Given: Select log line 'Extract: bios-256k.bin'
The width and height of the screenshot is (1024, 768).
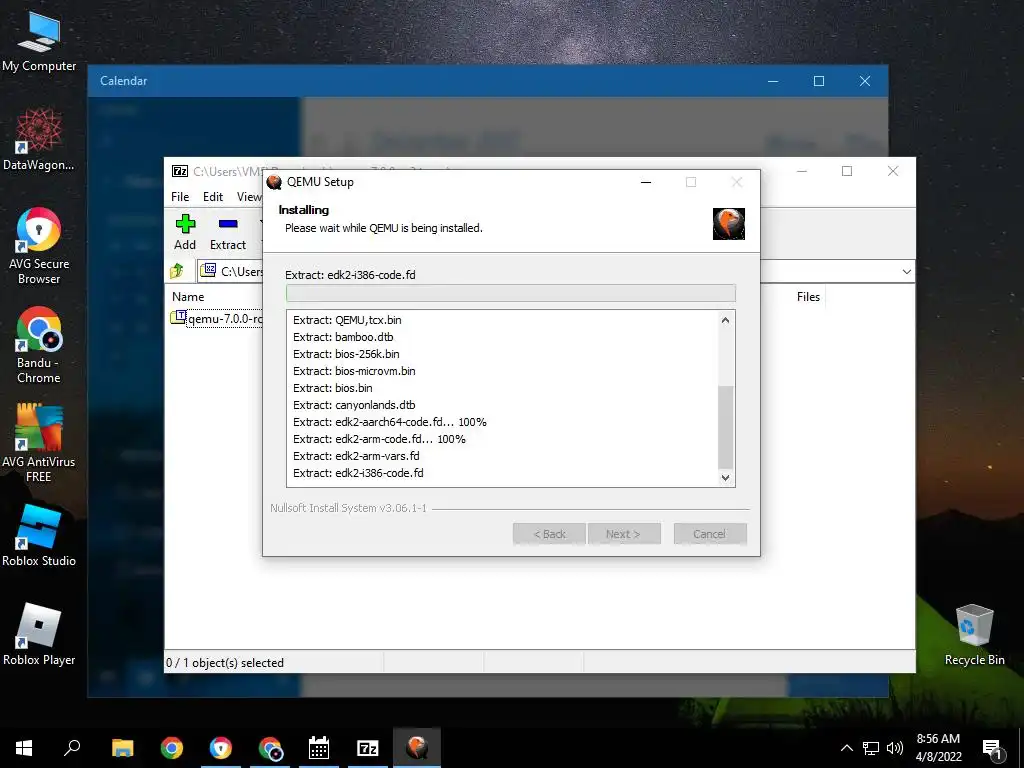Looking at the screenshot, I should pyautogui.click(x=346, y=354).
